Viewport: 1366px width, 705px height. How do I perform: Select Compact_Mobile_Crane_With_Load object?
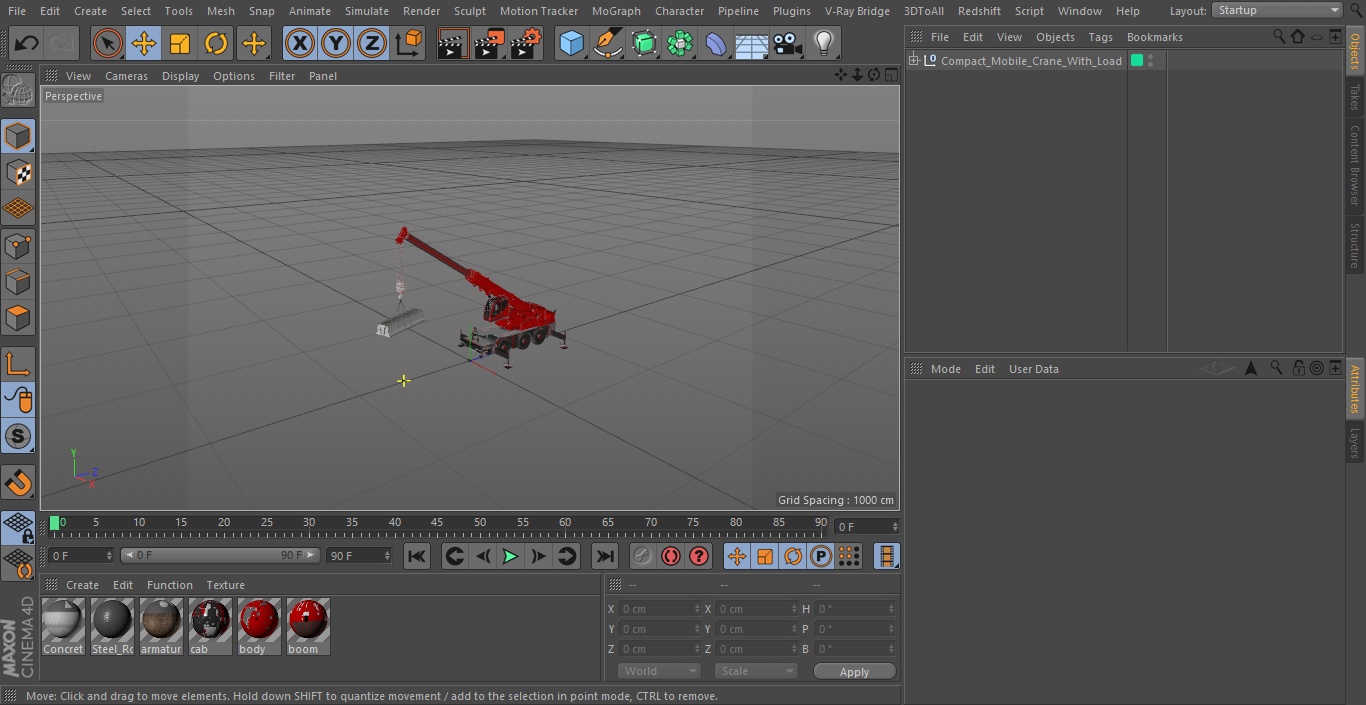click(1031, 61)
